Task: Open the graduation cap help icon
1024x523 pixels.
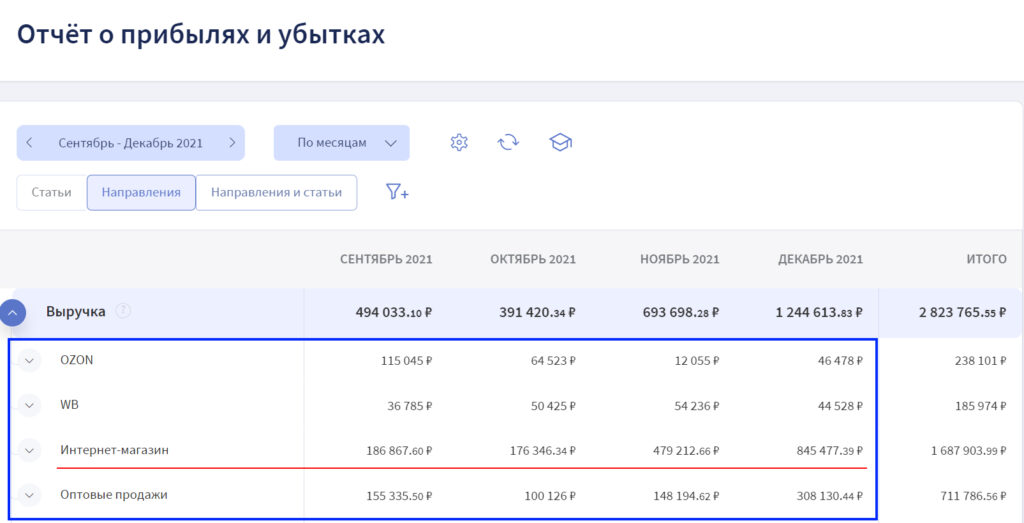Action: point(560,142)
